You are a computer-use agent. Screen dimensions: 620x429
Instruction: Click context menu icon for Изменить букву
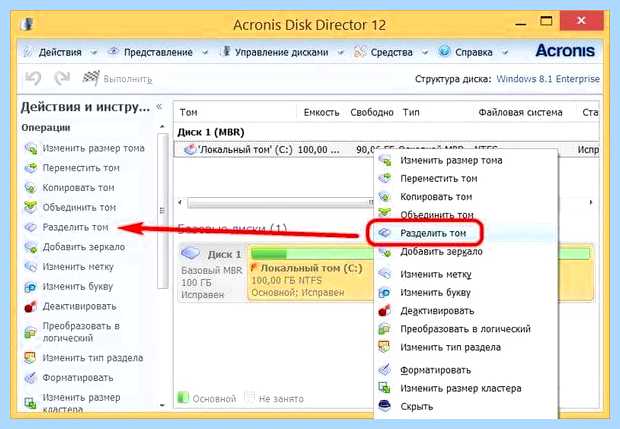pos(385,293)
